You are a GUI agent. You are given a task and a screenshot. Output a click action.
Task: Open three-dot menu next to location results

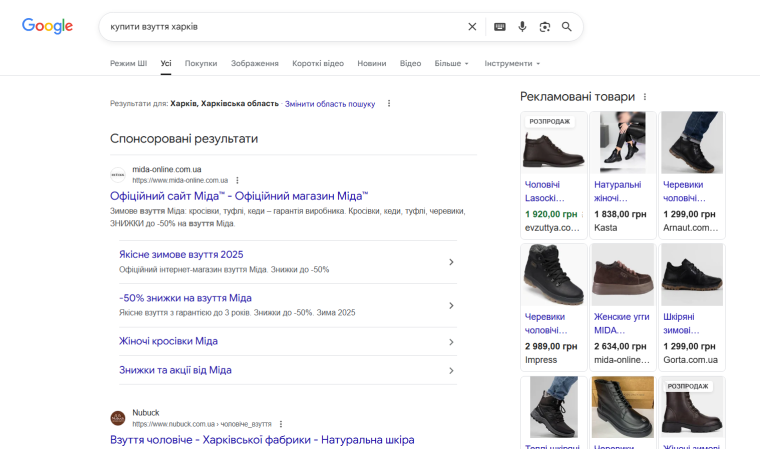[x=389, y=104]
